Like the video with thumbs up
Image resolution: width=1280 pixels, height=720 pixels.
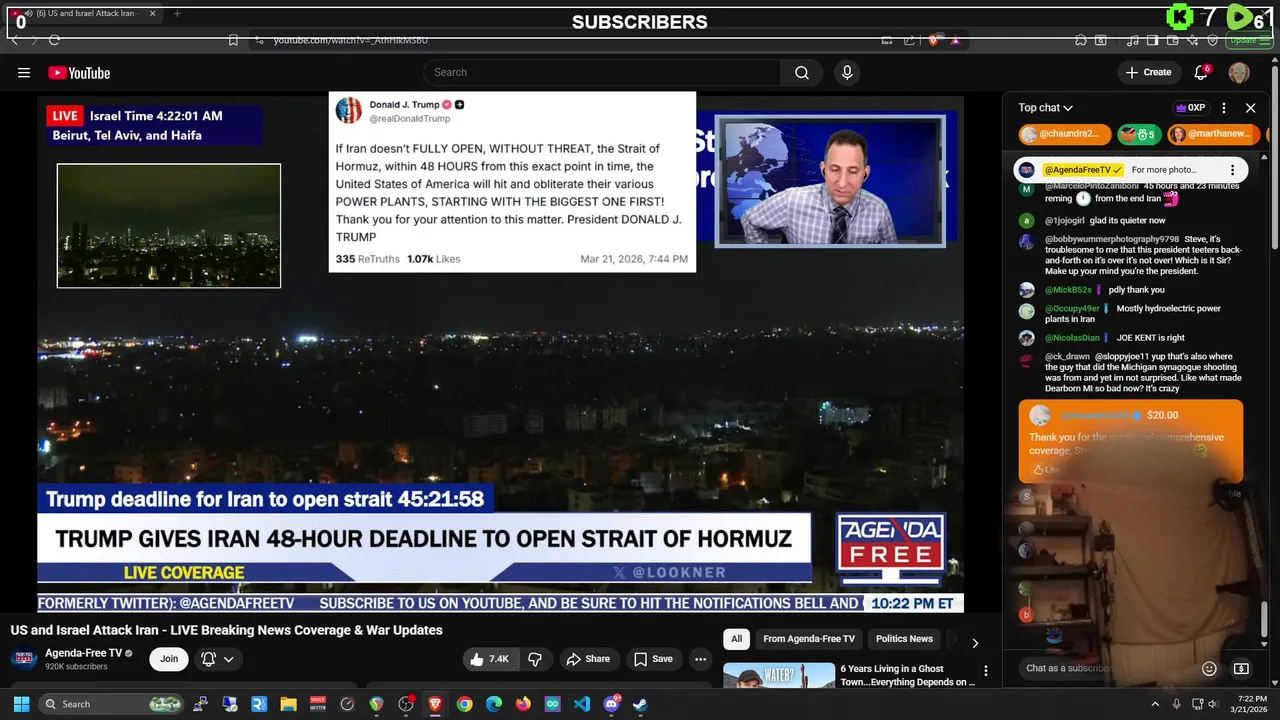(x=490, y=659)
